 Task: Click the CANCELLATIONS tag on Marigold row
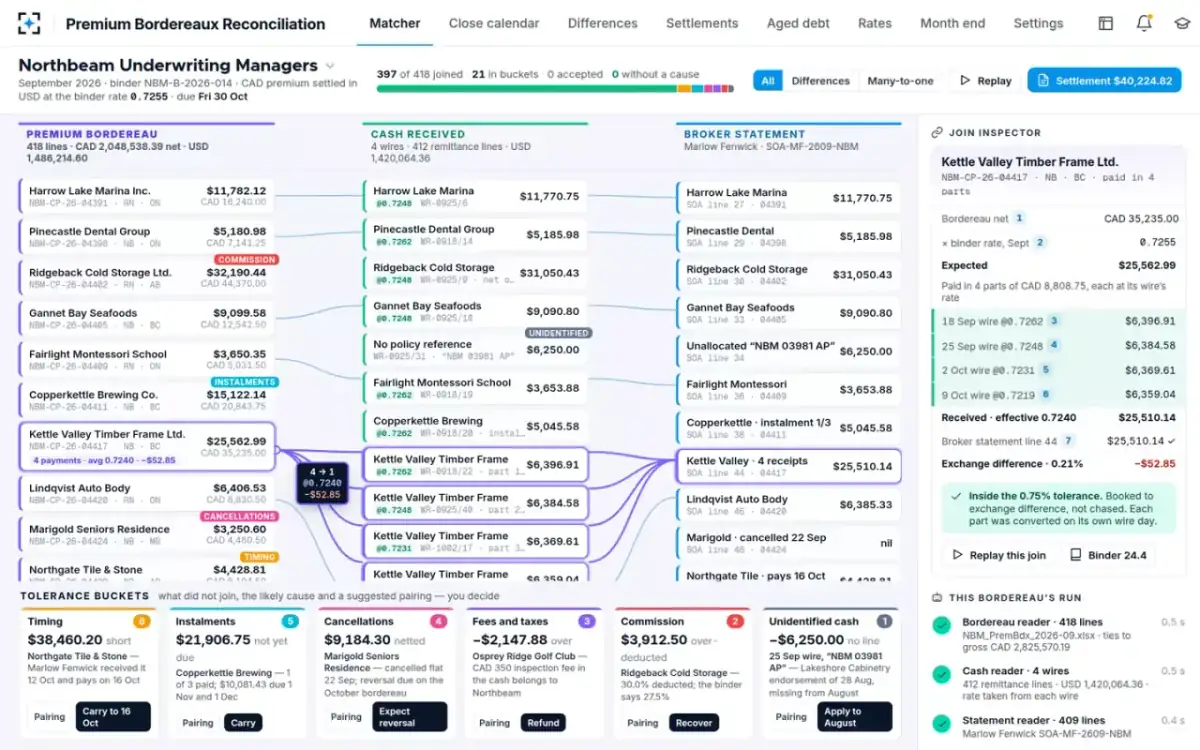pyautogui.click(x=238, y=516)
